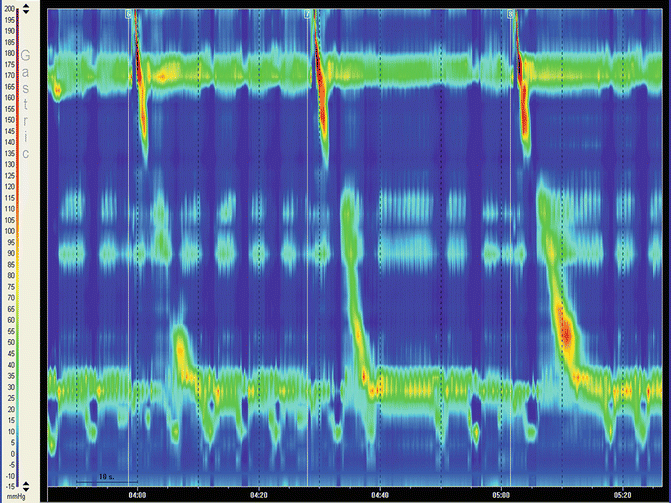671x503 pixels.
Task: Select the third swallow marker at plot top
Action: tap(511, 14)
